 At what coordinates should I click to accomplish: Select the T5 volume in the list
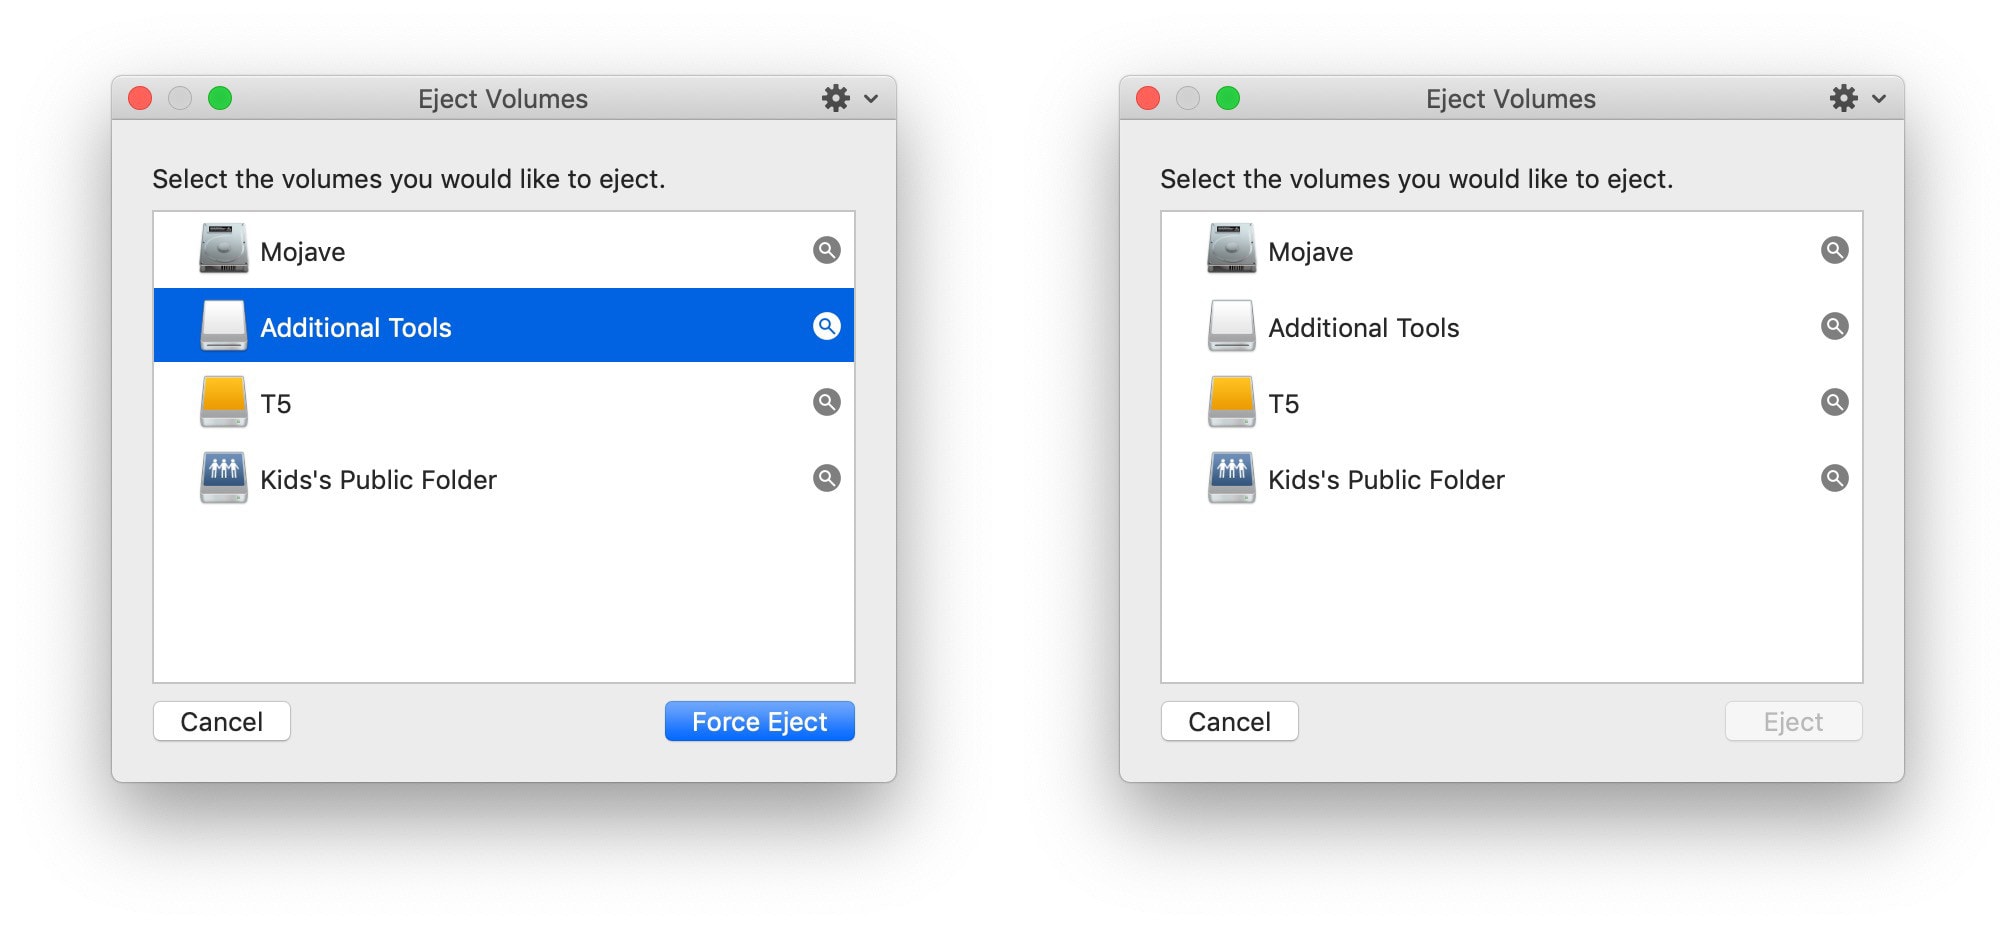pos(450,402)
